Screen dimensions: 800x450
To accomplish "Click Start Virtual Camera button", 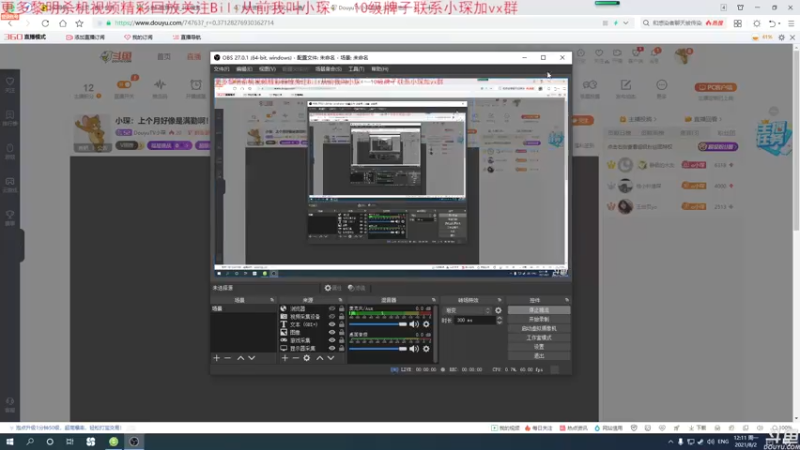I will click(539, 328).
